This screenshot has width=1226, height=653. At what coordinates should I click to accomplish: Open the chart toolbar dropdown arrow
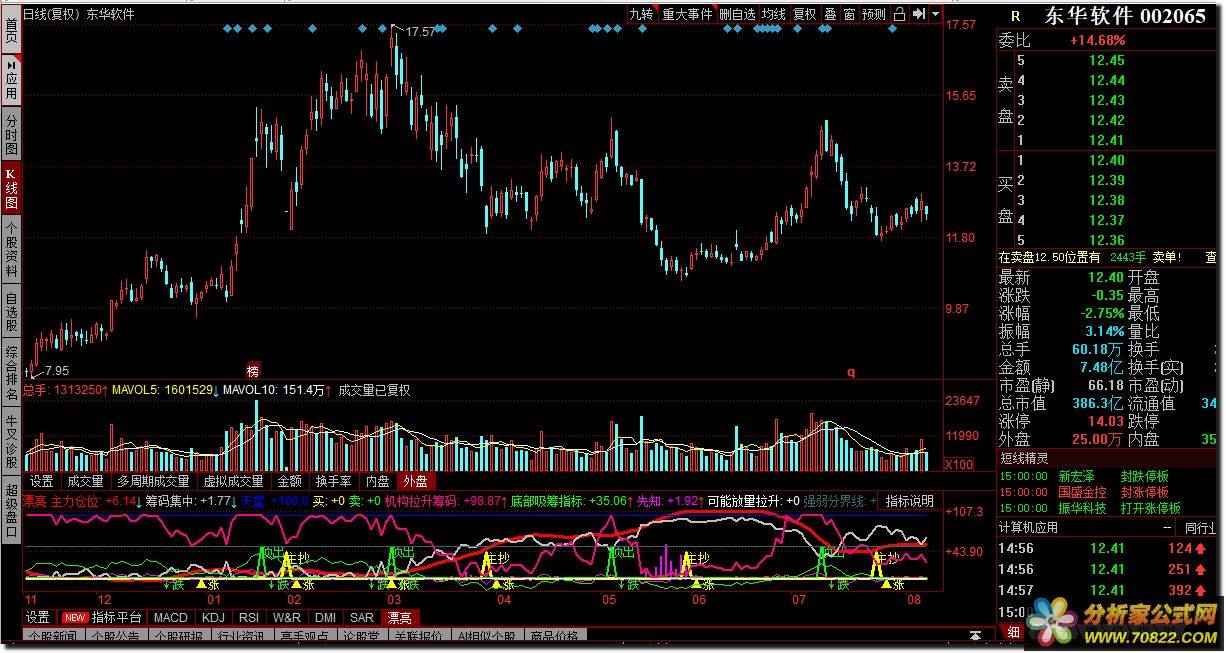click(935, 14)
